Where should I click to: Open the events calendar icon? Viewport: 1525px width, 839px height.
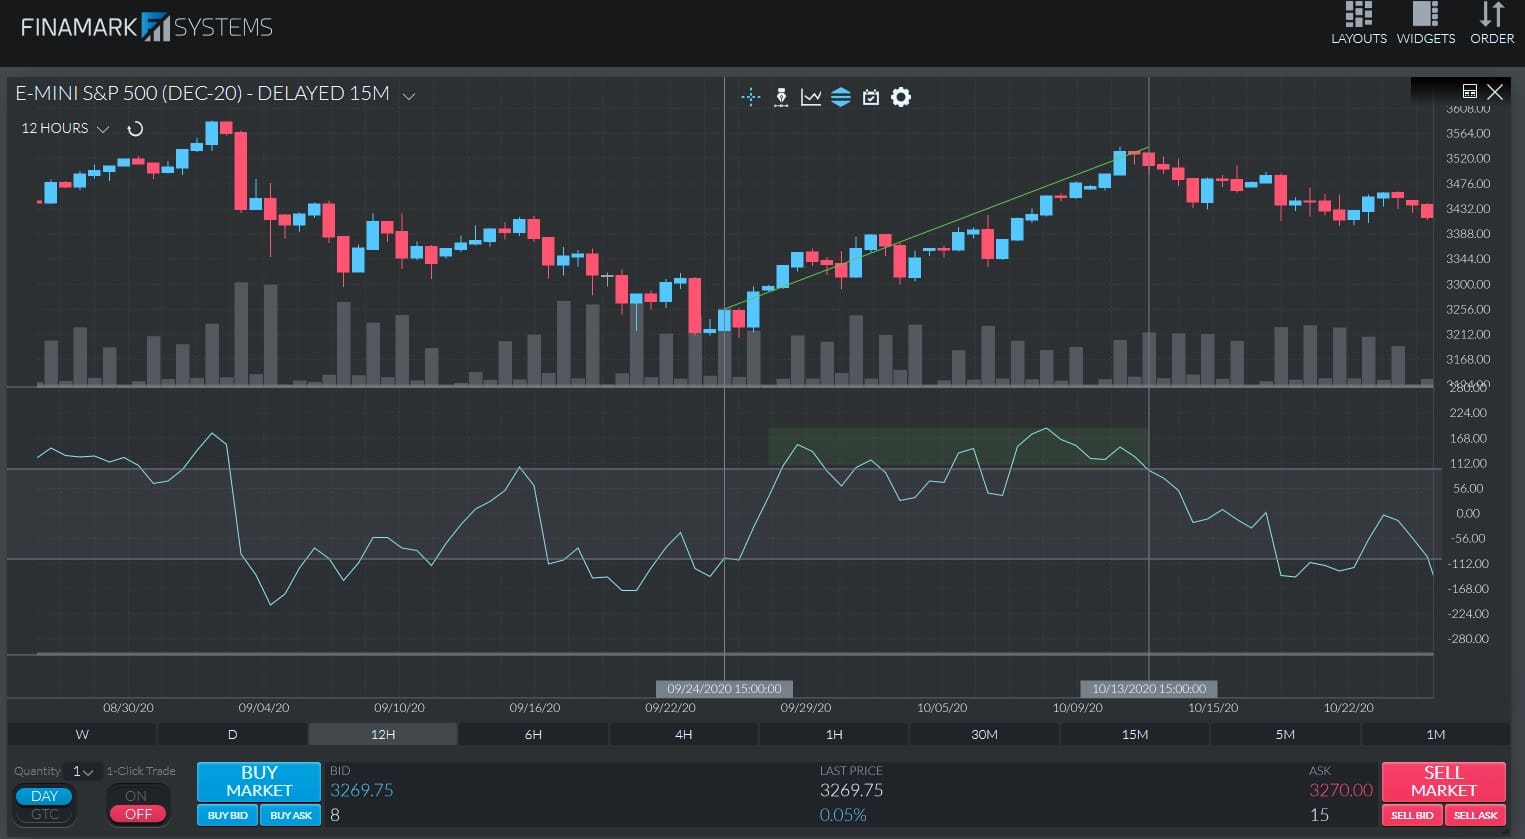[x=871, y=97]
